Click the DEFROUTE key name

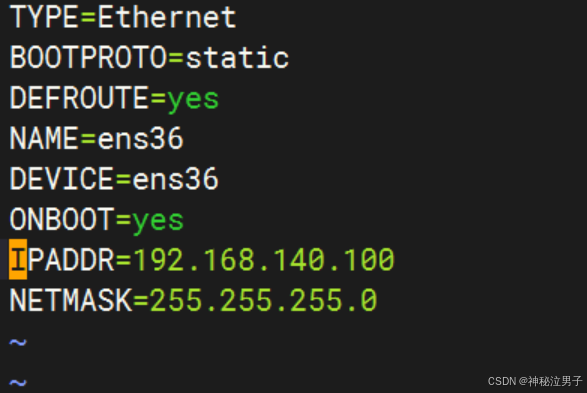coord(79,98)
